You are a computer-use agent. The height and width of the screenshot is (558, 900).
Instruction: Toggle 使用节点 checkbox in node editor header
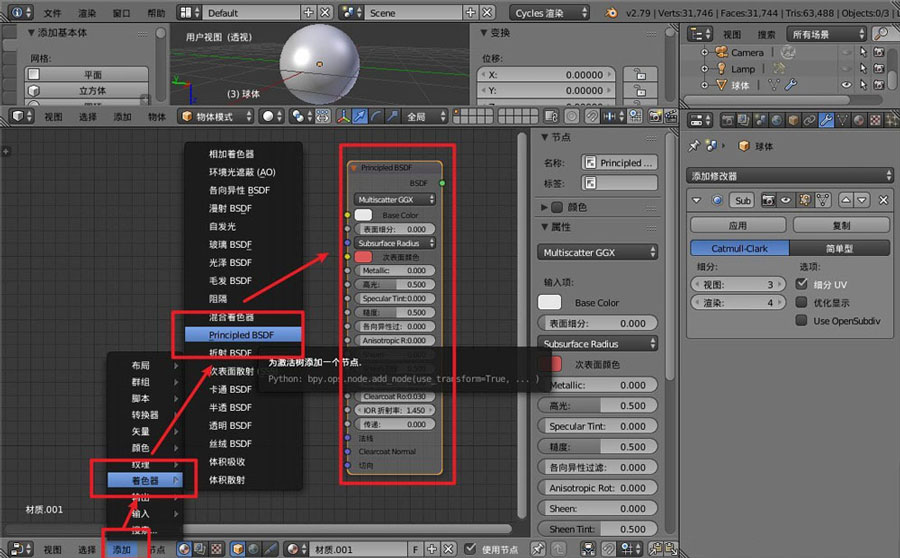coord(470,549)
